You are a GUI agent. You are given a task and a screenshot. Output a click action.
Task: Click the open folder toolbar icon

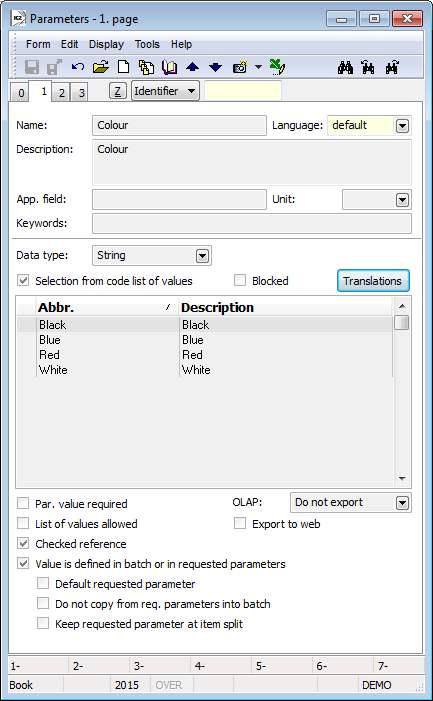tap(101, 68)
